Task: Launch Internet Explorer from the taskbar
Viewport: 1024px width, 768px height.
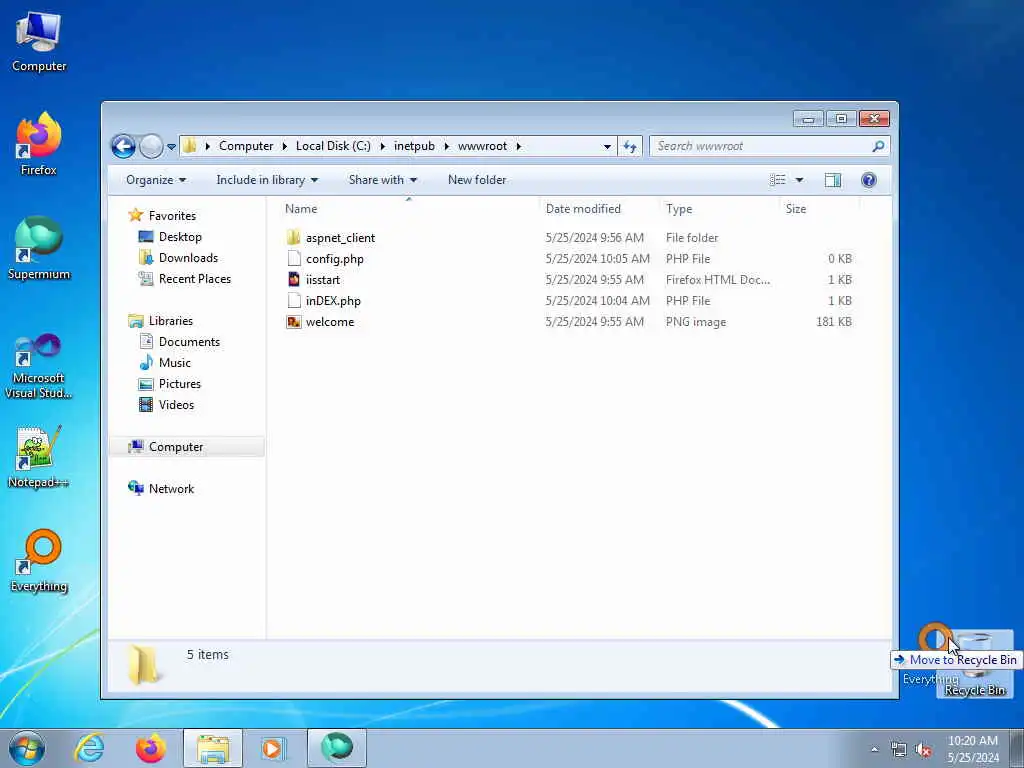Action: pyautogui.click(x=89, y=748)
